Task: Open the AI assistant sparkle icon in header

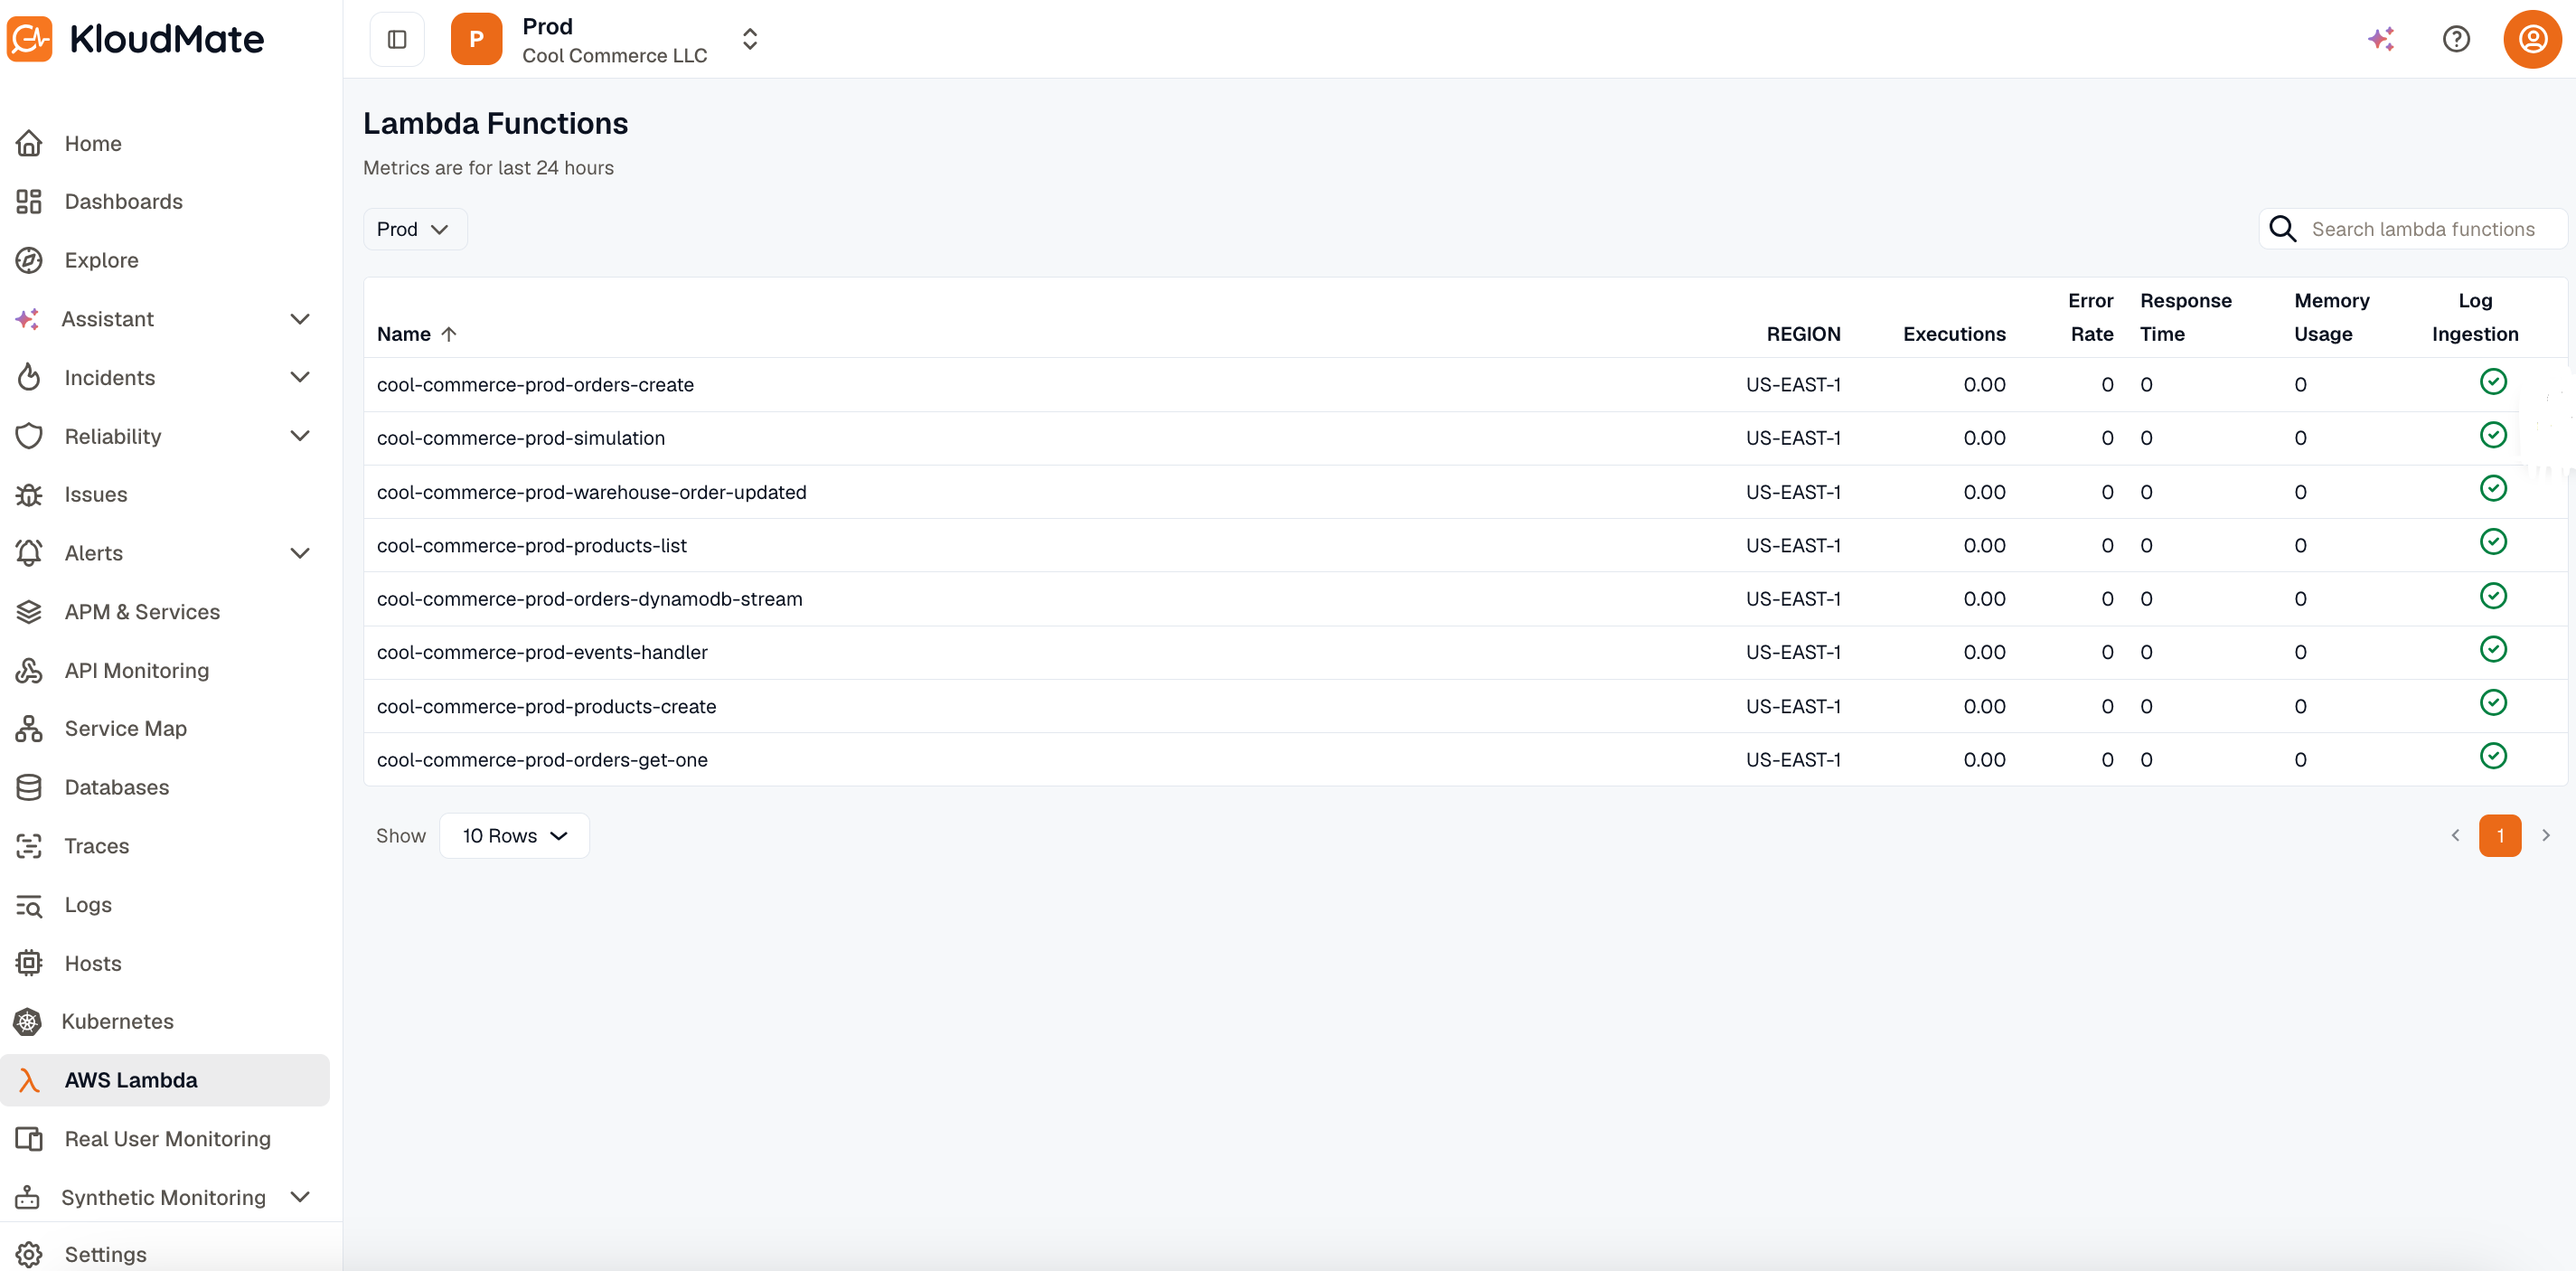Action: coord(2381,39)
